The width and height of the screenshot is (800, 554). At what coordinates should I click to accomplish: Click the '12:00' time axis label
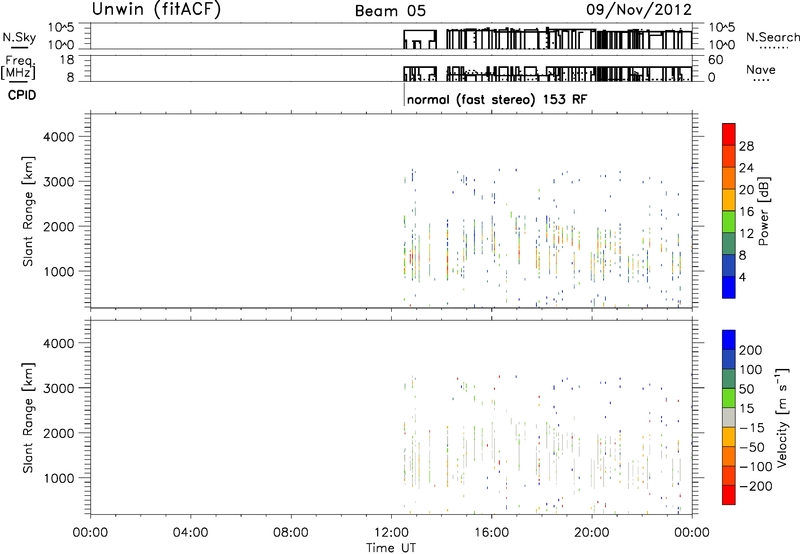coord(391,533)
